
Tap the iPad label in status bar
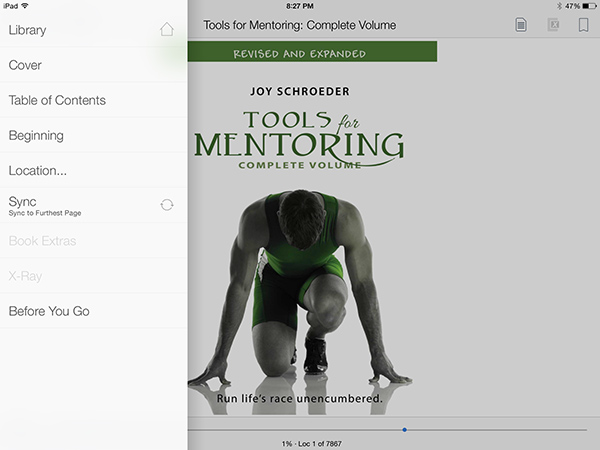point(11,6)
